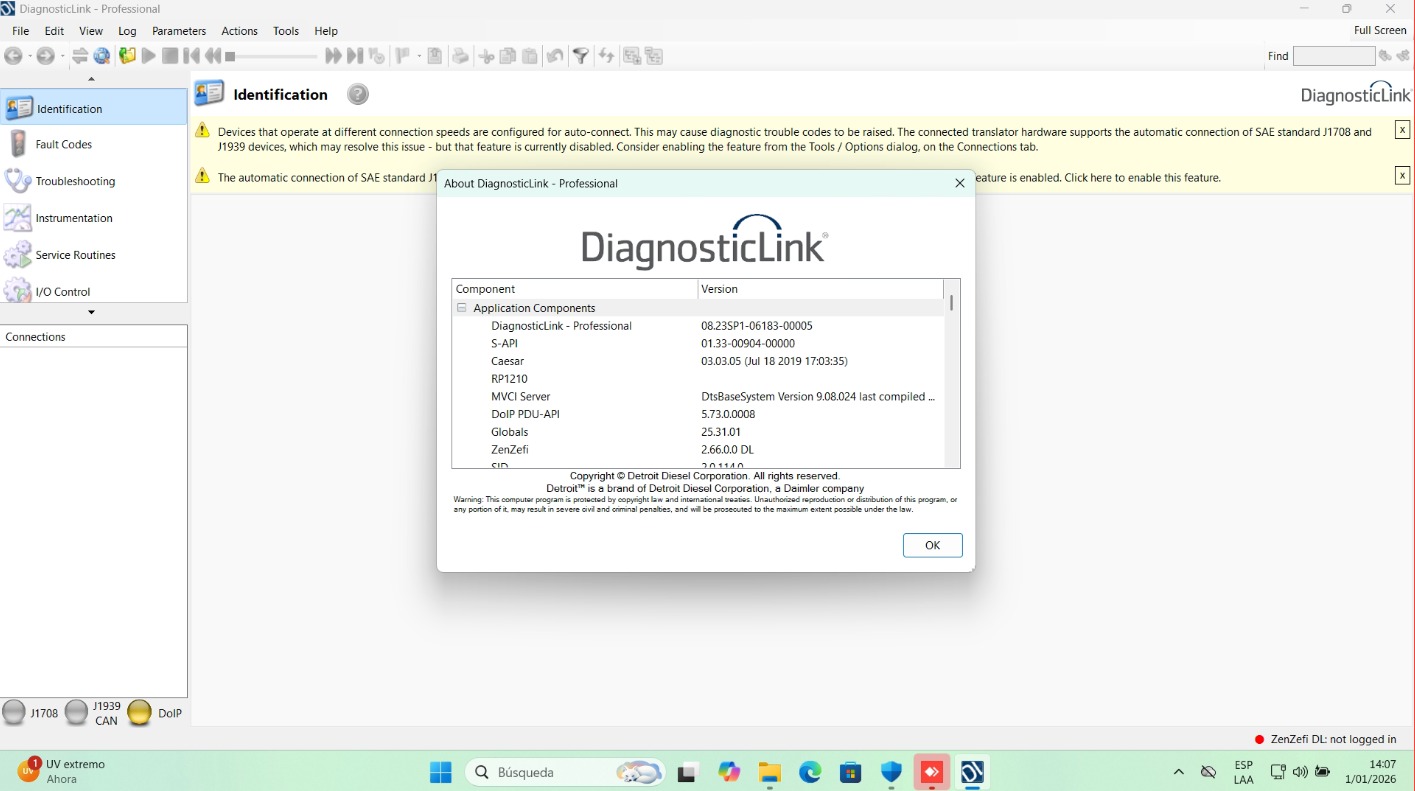Open the Edit menu
Image resolution: width=1415 pixels, height=791 pixels.
54,31
